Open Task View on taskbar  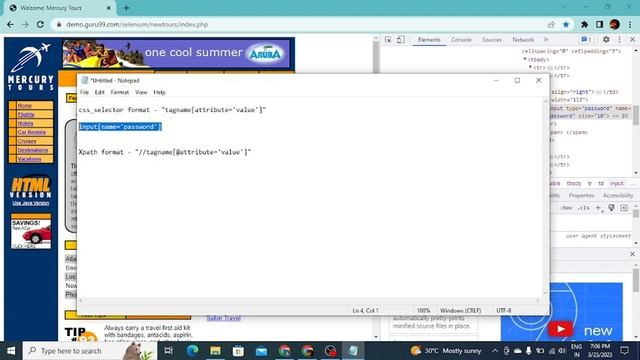(168, 351)
